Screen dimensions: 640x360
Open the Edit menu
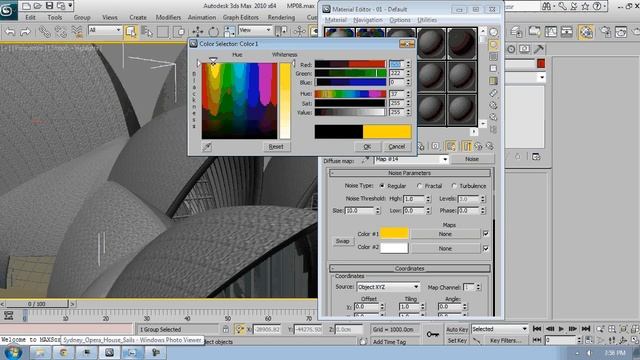click(31, 18)
